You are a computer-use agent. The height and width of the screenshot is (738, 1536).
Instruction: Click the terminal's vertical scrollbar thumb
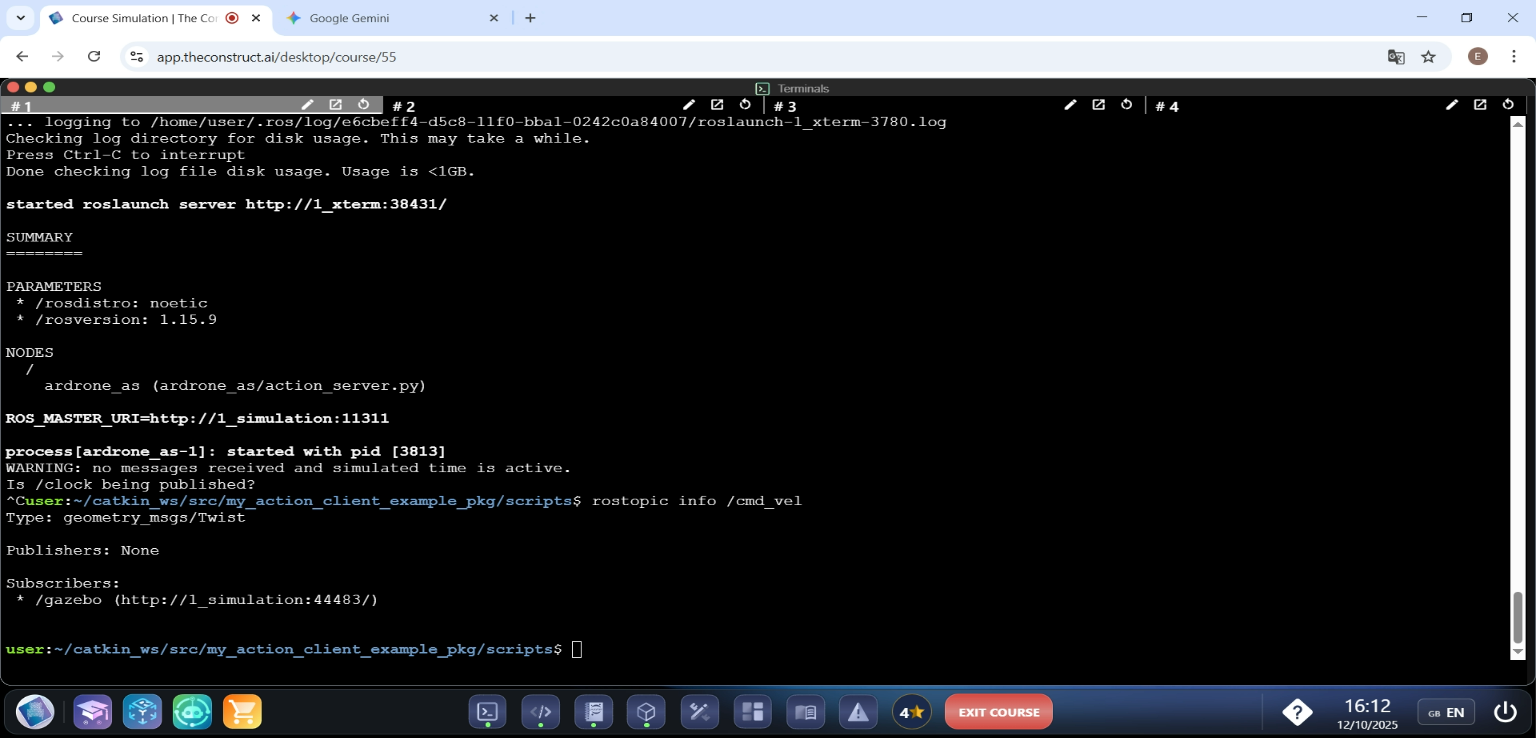click(x=1517, y=617)
